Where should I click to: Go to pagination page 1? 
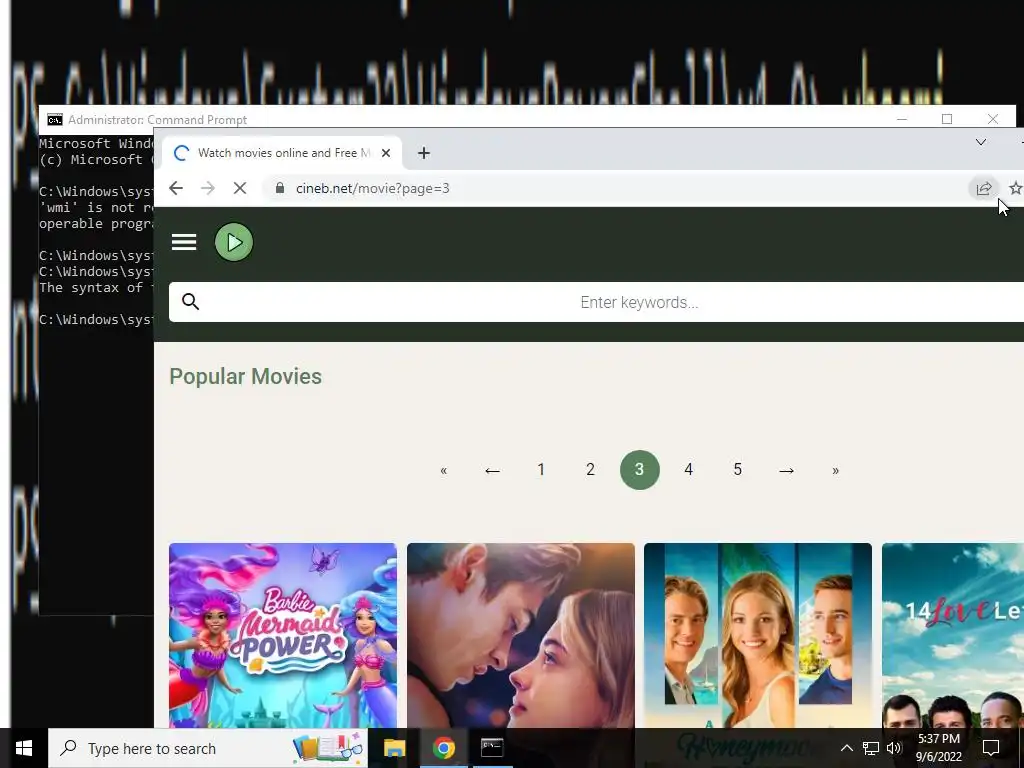(x=541, y=470)
